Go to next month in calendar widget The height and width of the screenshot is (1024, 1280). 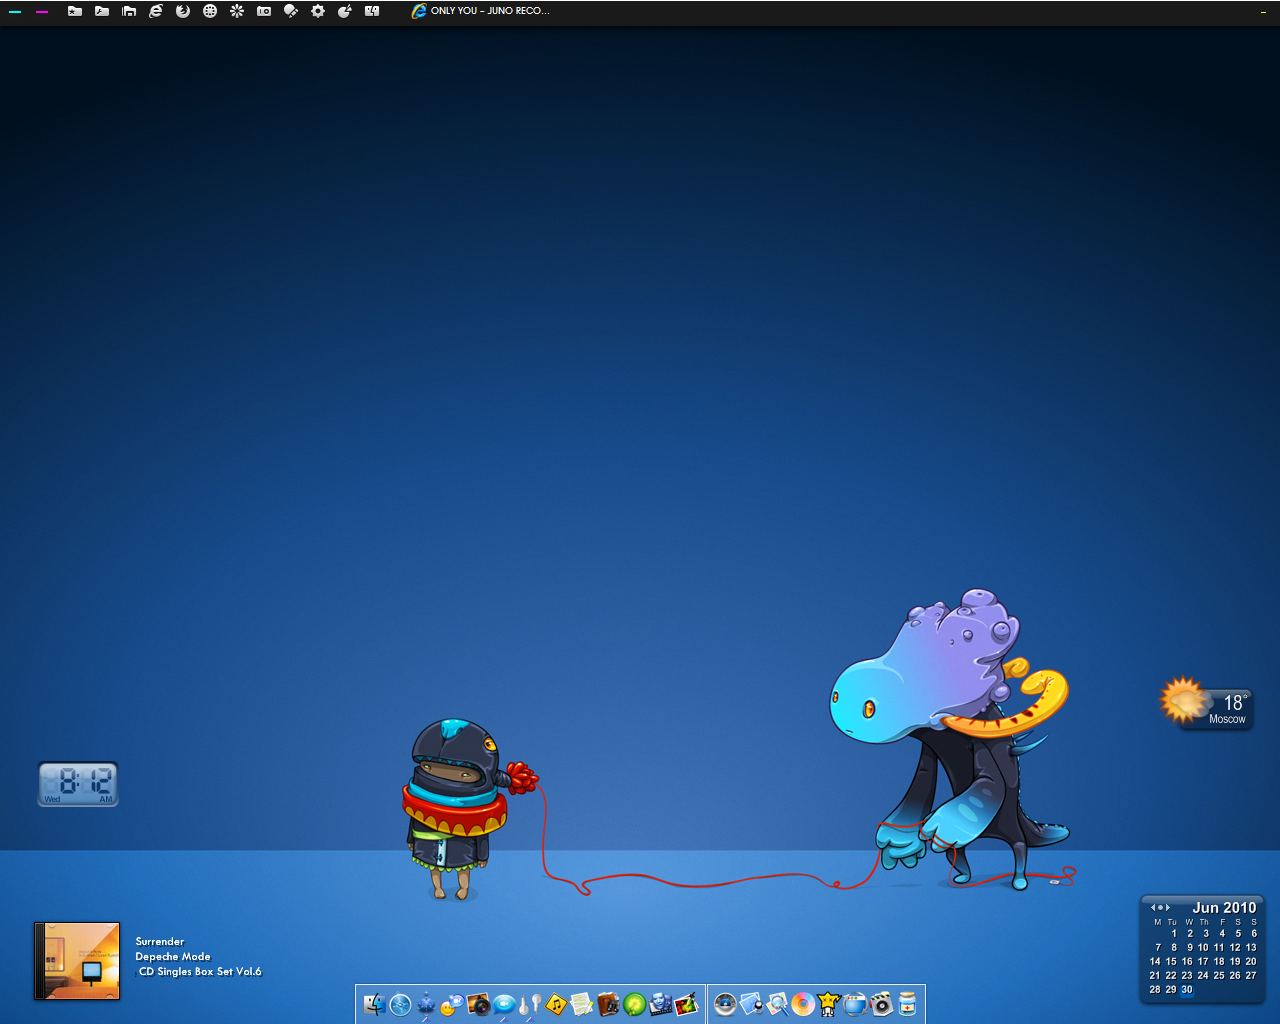tap(1168, 908)
